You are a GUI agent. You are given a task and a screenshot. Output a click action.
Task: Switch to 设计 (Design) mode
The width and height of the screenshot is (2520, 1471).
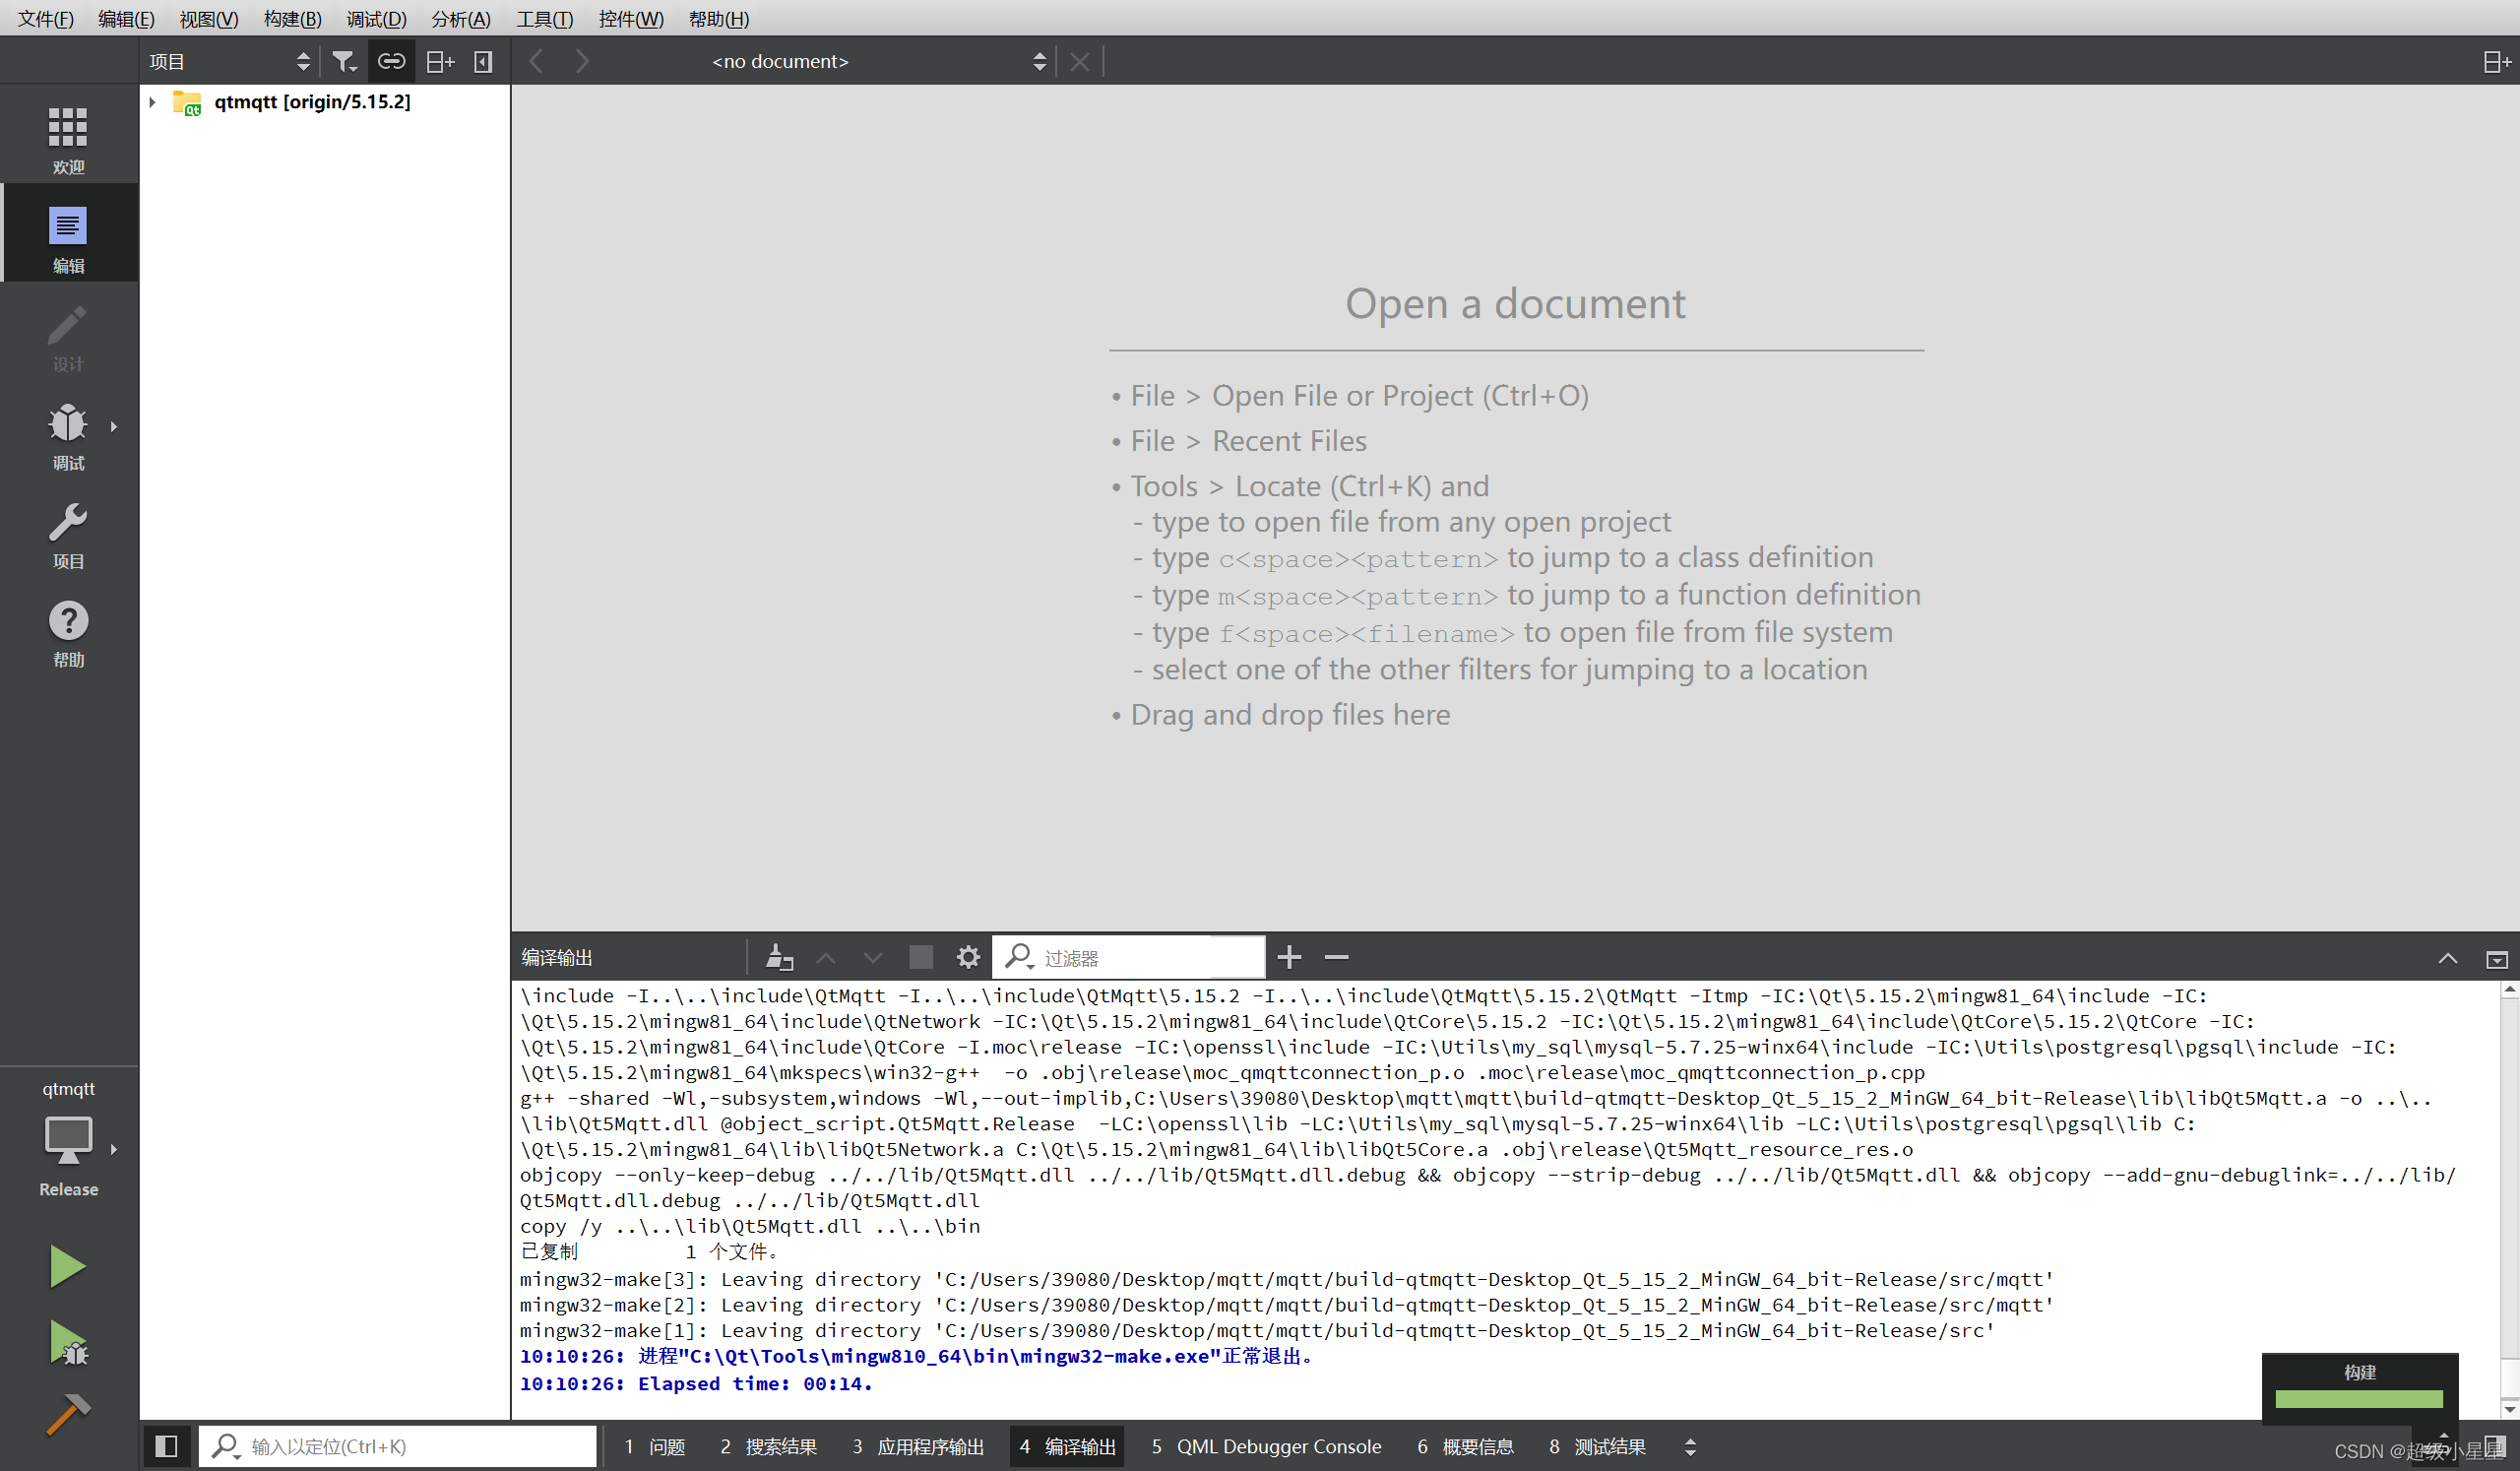[67, 337]
